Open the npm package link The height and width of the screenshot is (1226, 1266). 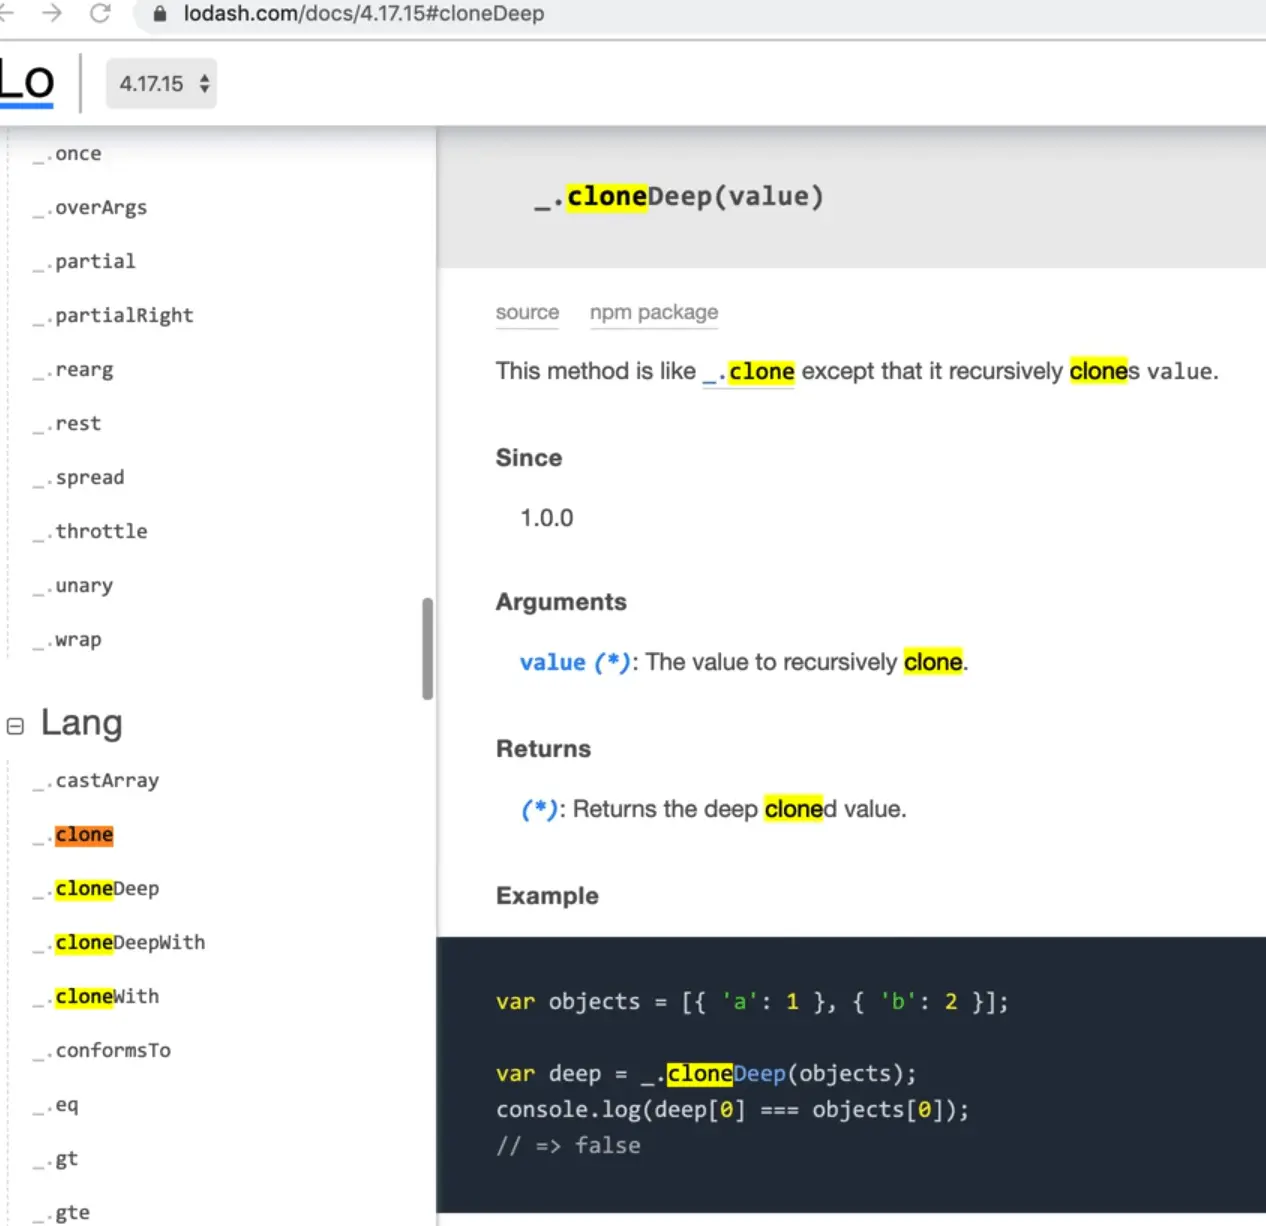pyautogui.click(x=653, y=312)
